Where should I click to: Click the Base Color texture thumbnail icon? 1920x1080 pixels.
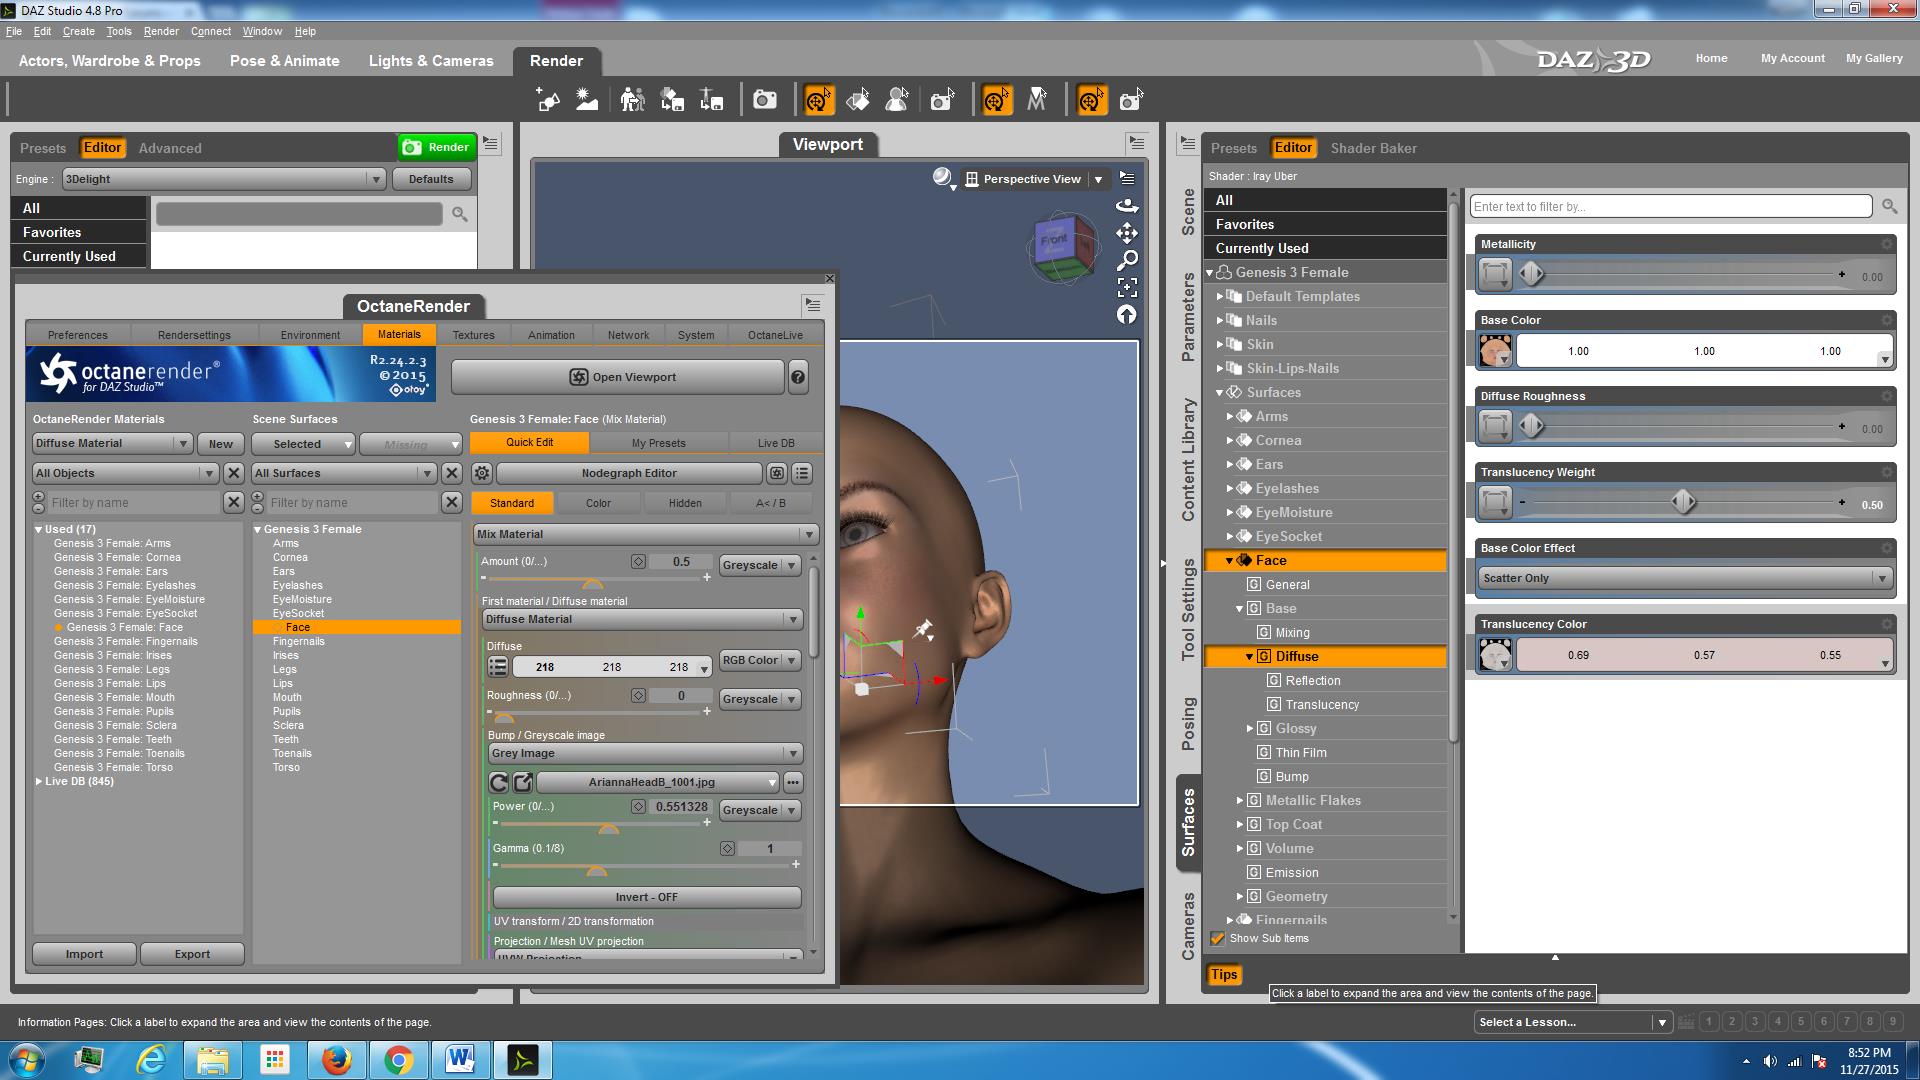[x=1495, y=351]
